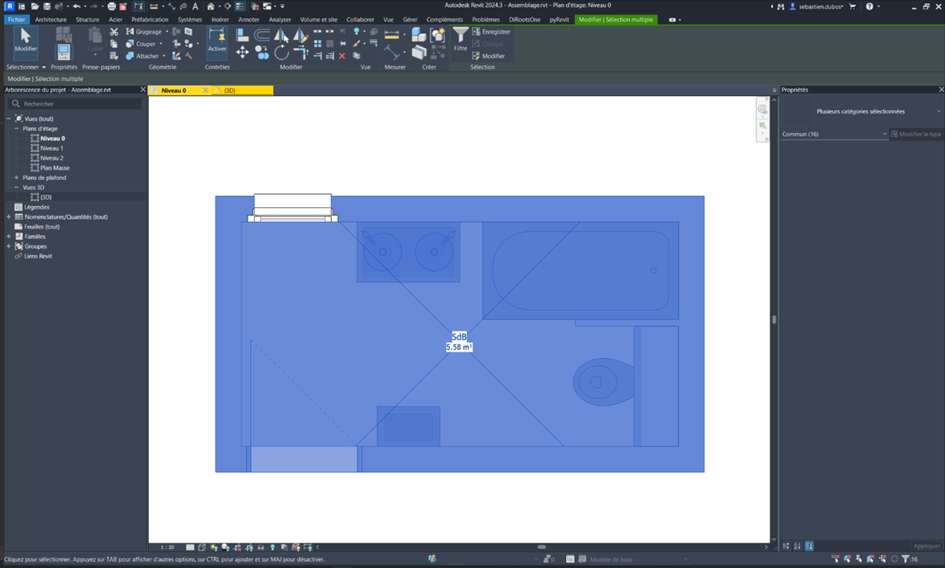Click the Filtre funnel icon

[460, 37]
